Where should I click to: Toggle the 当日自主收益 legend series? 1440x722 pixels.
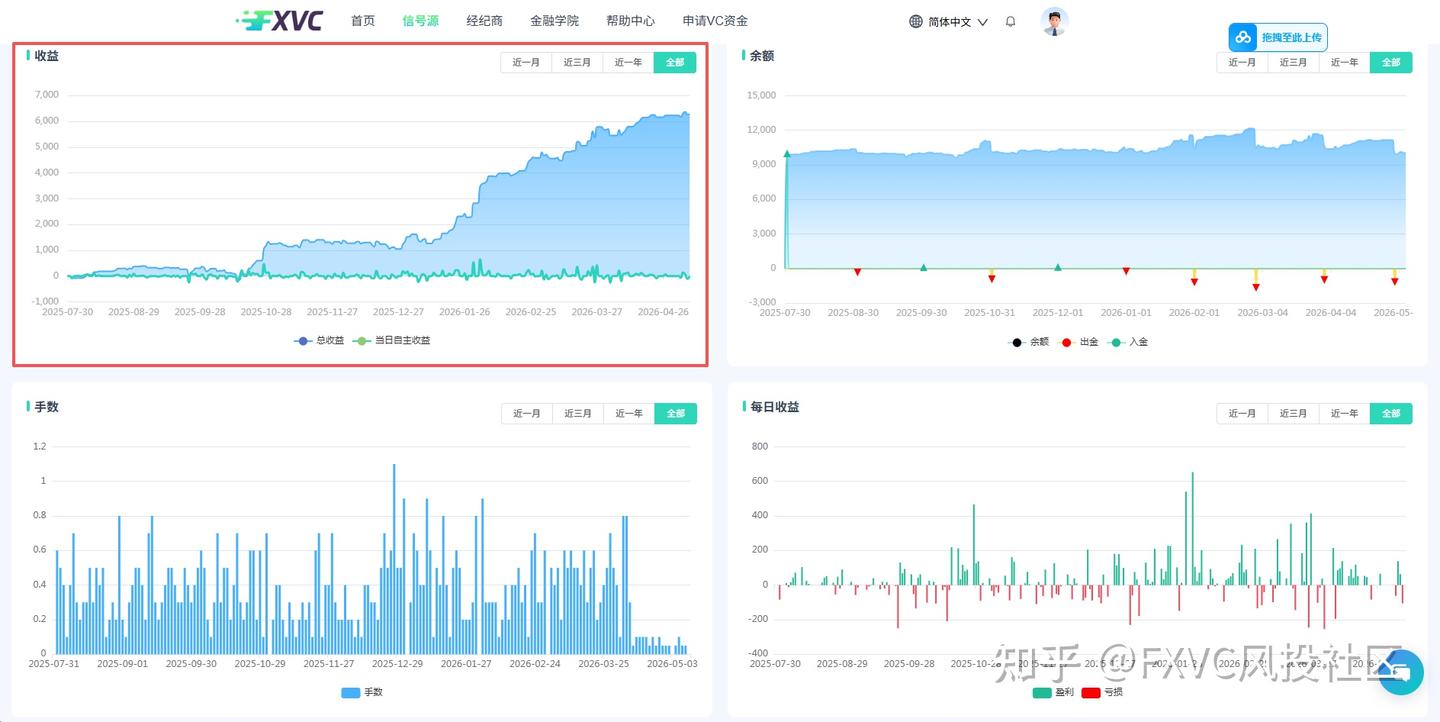[392, 340]
